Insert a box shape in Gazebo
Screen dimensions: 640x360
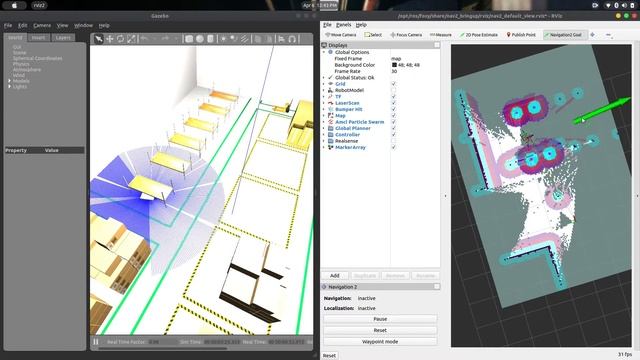pos(189,39)
